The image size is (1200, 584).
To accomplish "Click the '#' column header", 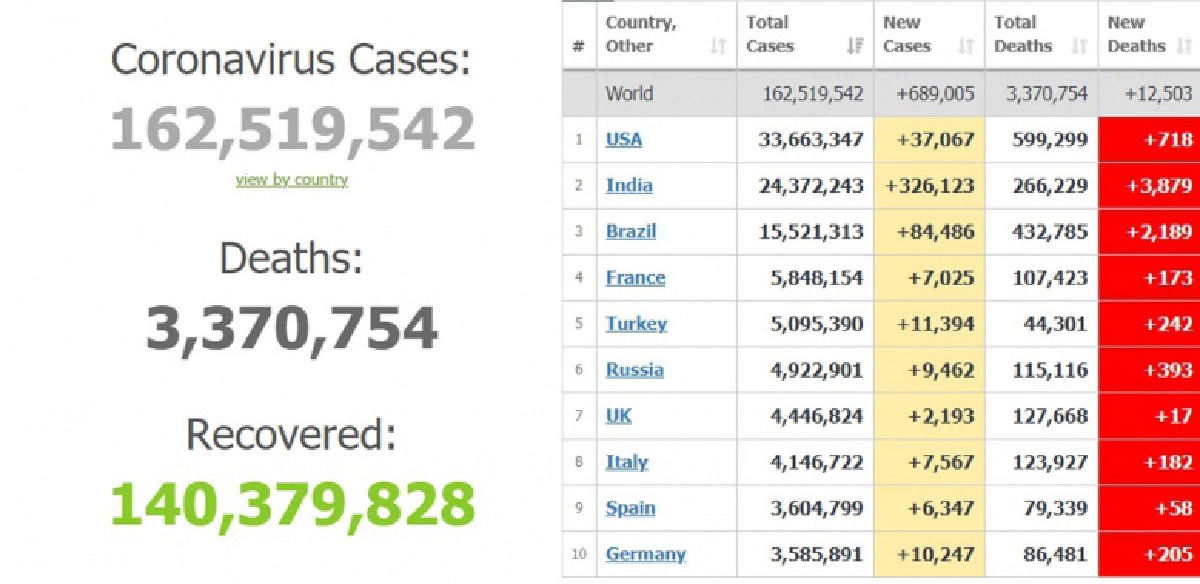I will click(x=579, y=46).
